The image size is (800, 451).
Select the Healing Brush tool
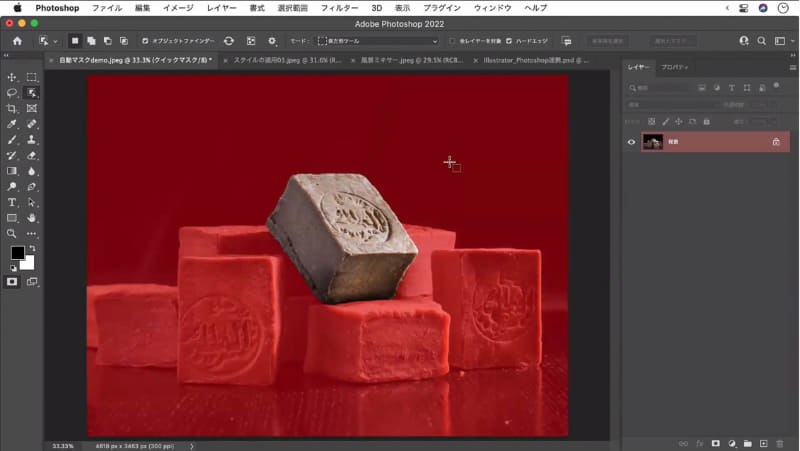point(32,124)
